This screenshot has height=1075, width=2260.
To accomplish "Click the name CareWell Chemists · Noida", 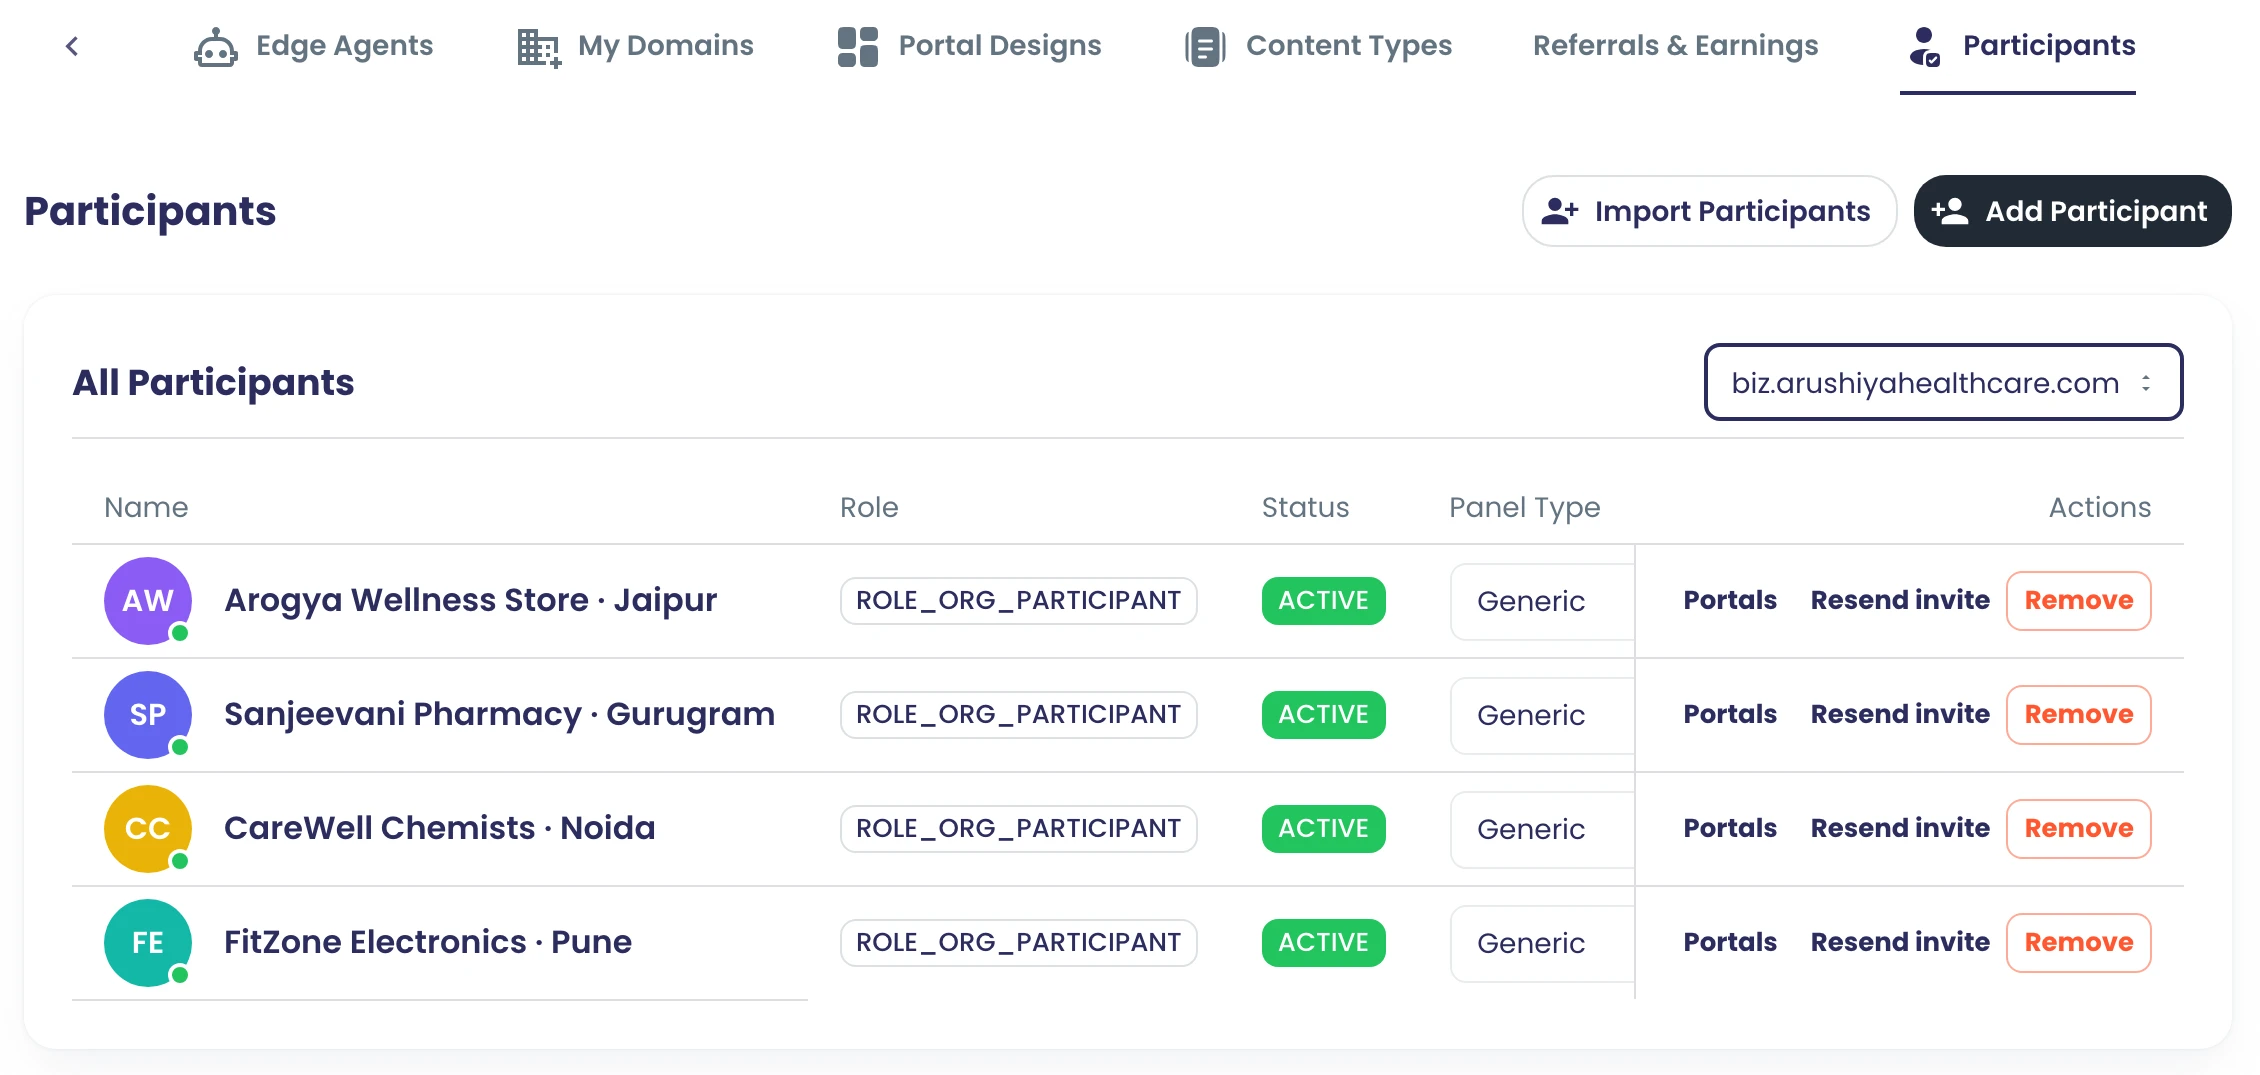I will [439, 828].
